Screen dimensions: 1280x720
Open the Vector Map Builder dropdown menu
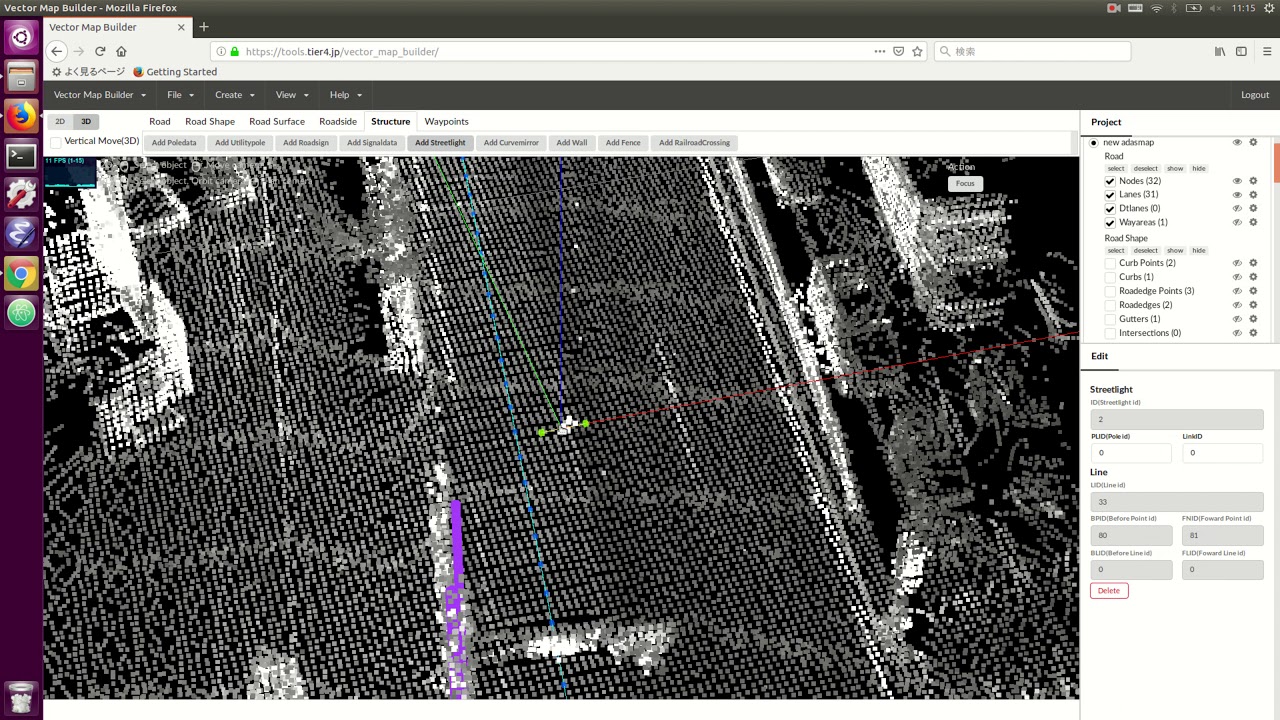[100, 95]
